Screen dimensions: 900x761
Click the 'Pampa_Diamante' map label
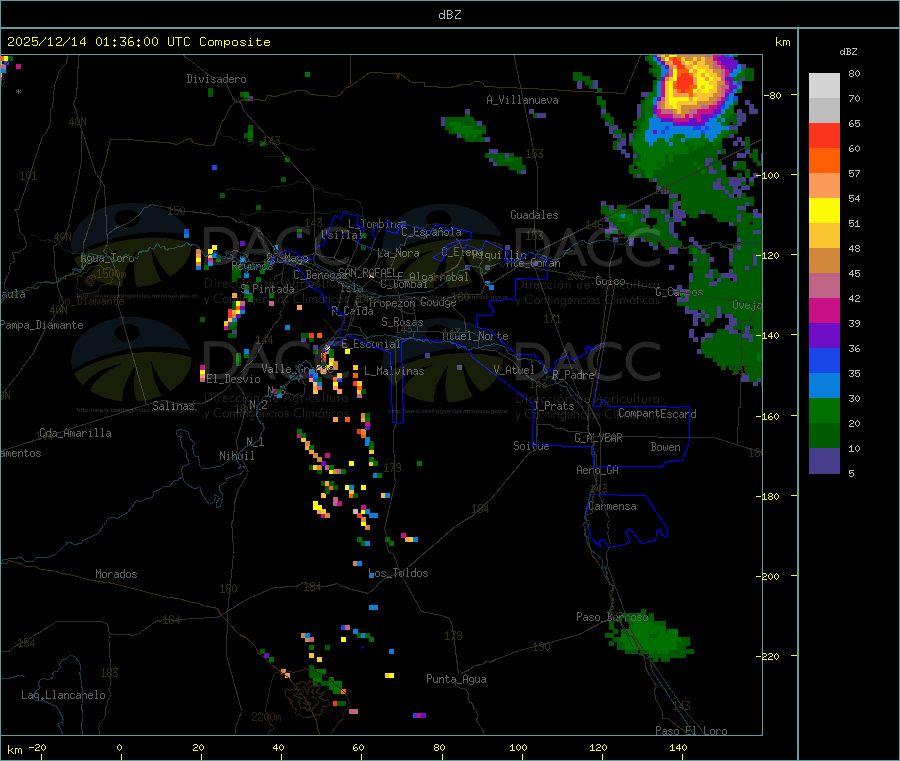[42, 325]
